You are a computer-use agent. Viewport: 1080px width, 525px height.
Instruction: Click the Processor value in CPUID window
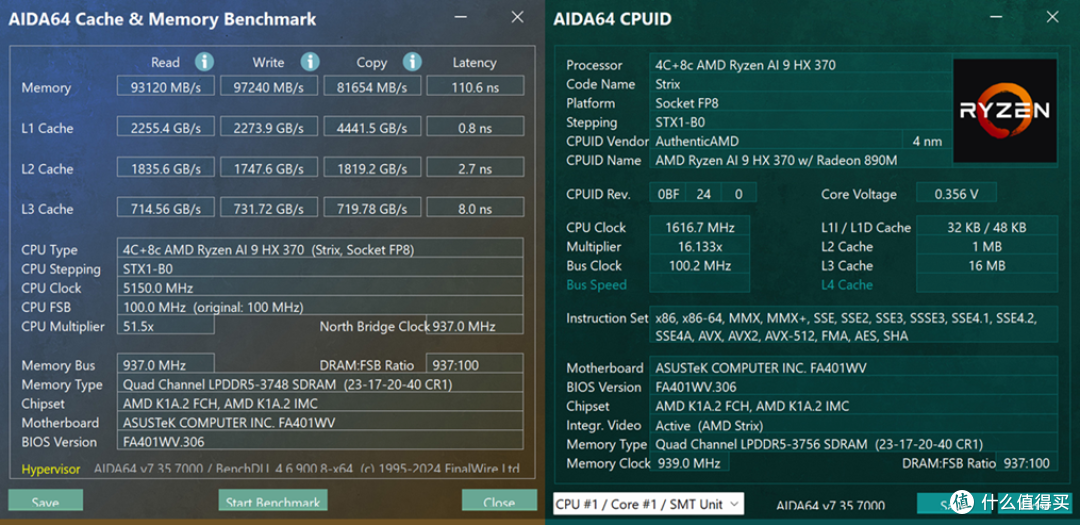pos(801,65)
